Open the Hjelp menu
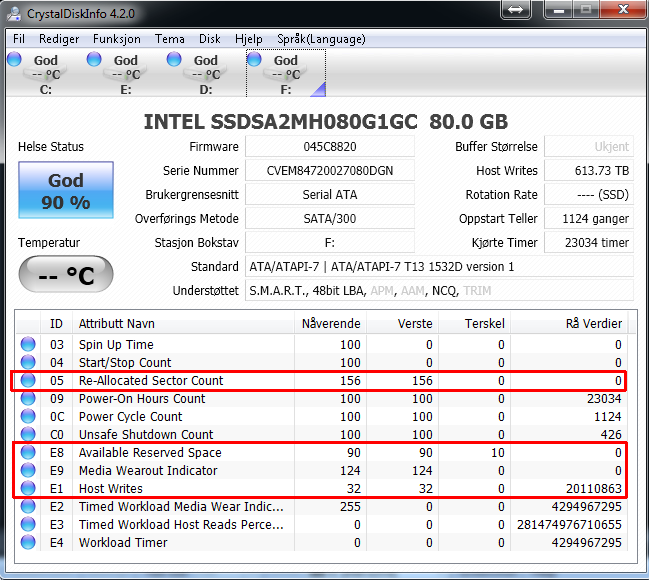Viewport: 649px width, 580px height. point(249,39)
